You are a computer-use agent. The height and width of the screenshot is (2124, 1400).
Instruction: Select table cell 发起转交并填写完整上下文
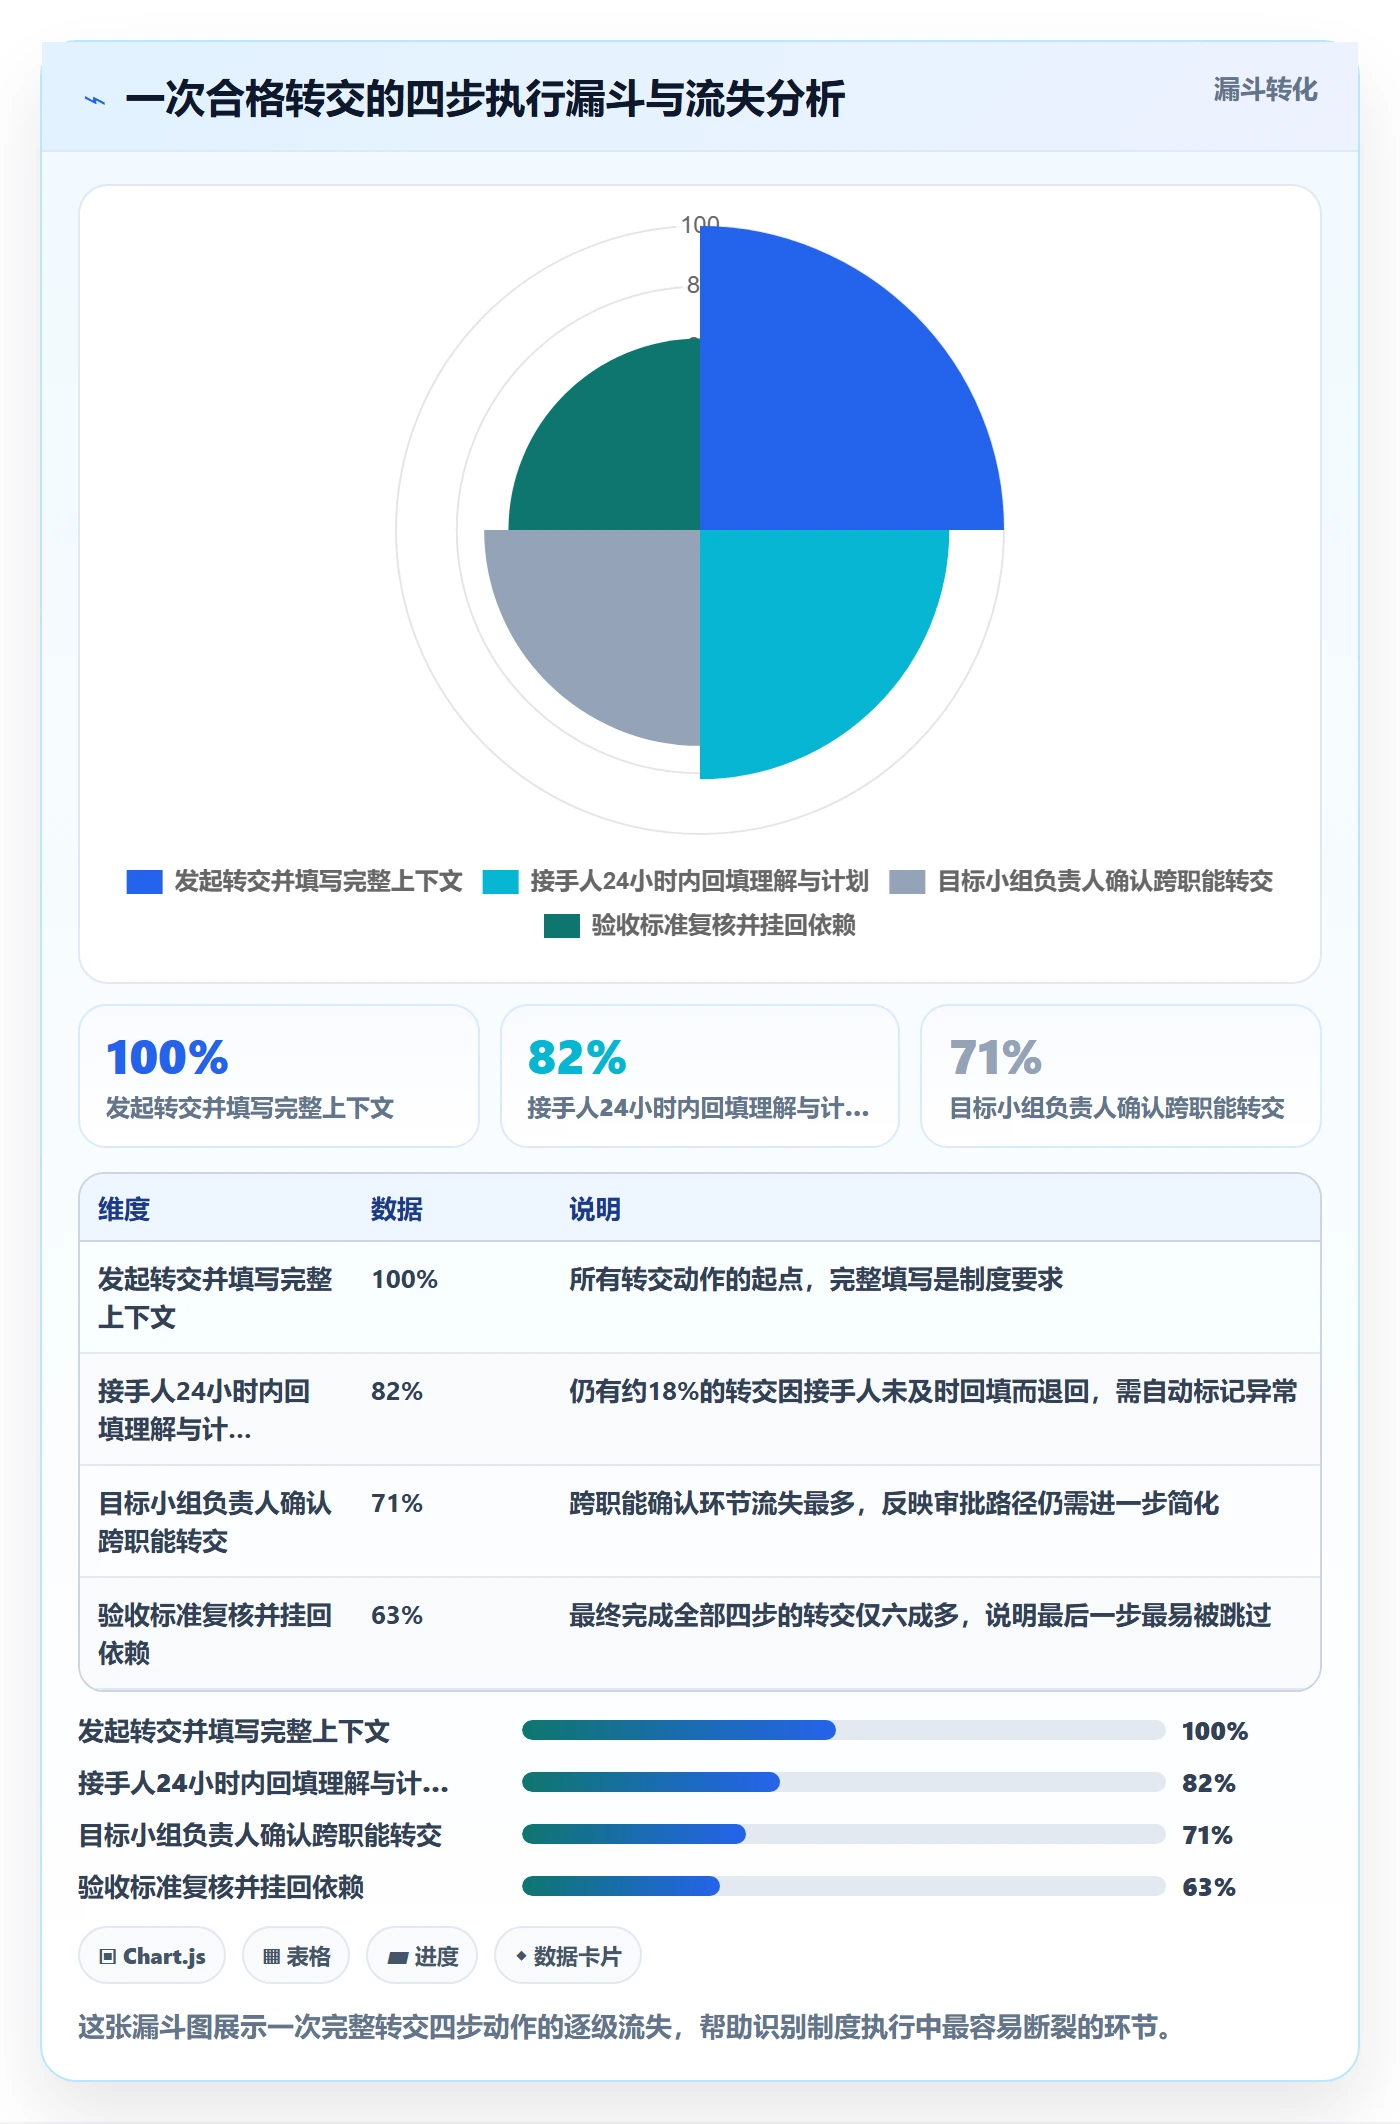click(x=215, y=1298)
